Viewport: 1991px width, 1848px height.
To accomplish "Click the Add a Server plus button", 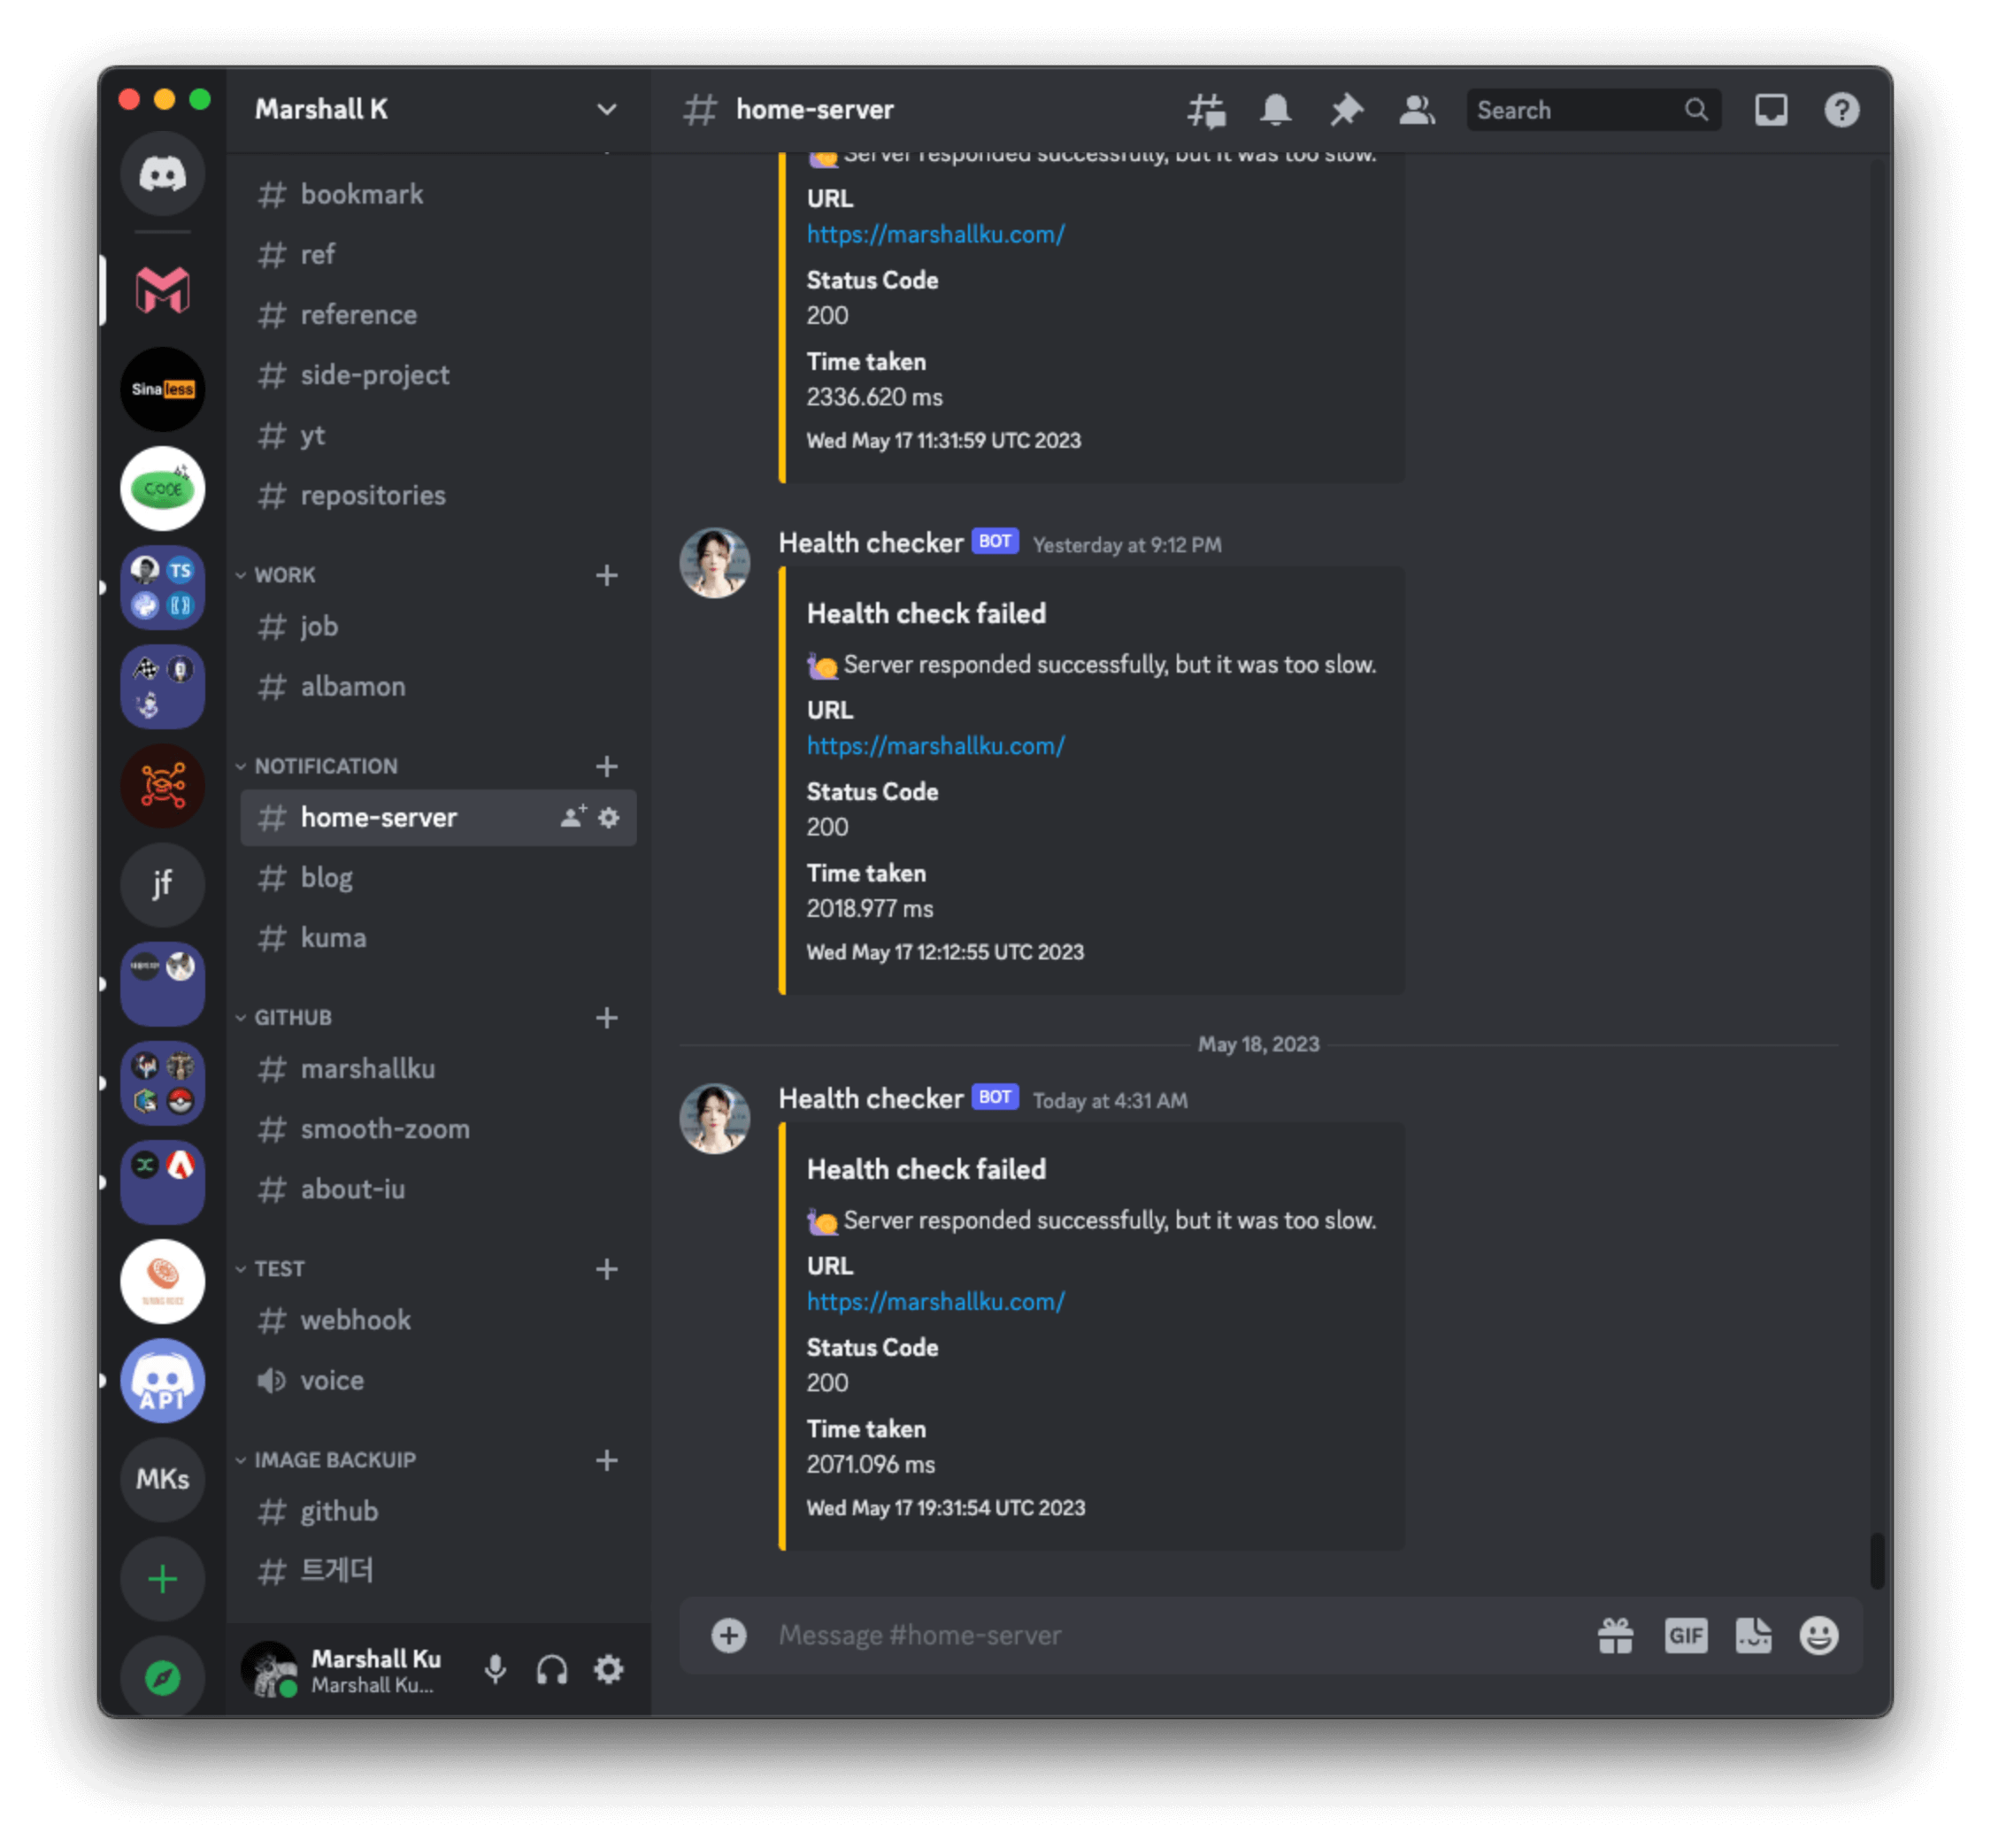I will [x=163, y=1579].
